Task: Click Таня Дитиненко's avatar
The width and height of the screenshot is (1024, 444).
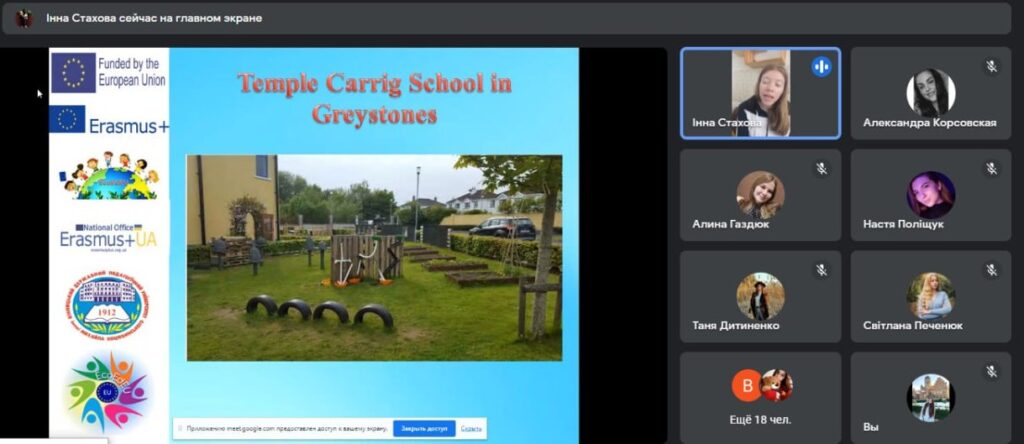Action: pyautogui.click(x=760, y=295)
